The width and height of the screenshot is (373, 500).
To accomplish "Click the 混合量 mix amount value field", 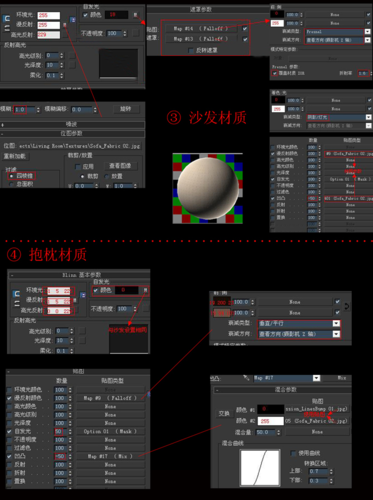I will (x=266, y=432).
